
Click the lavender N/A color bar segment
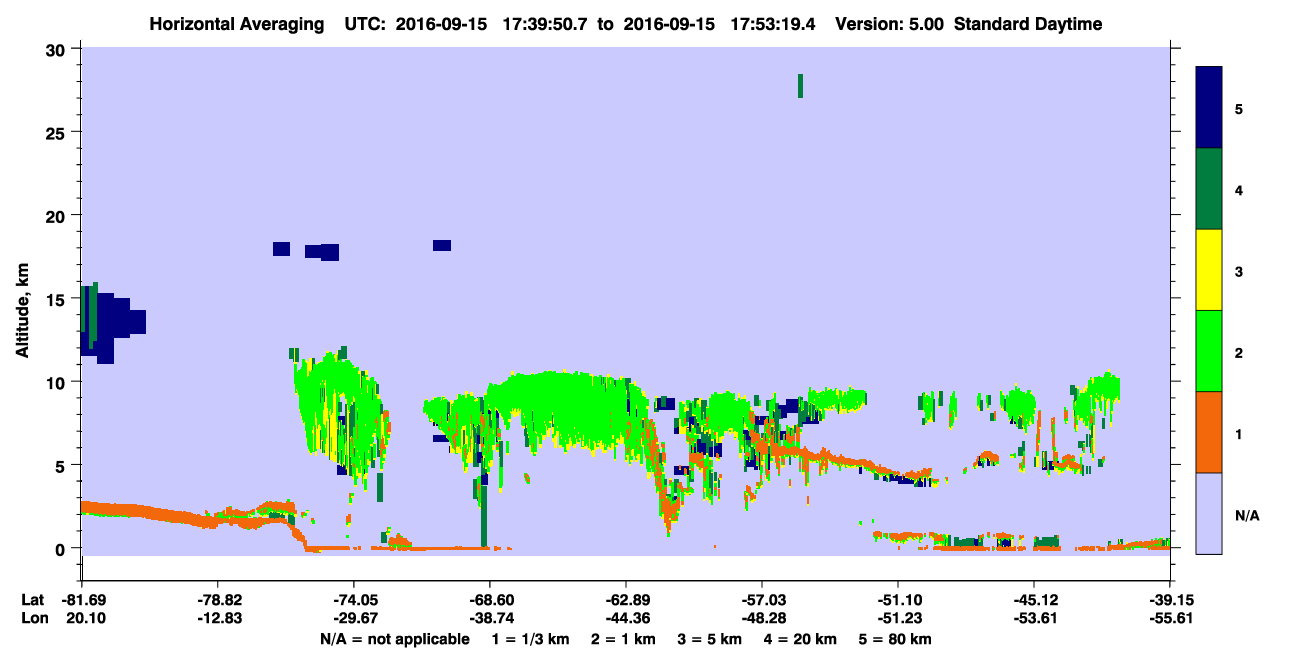coord(1209,513)
